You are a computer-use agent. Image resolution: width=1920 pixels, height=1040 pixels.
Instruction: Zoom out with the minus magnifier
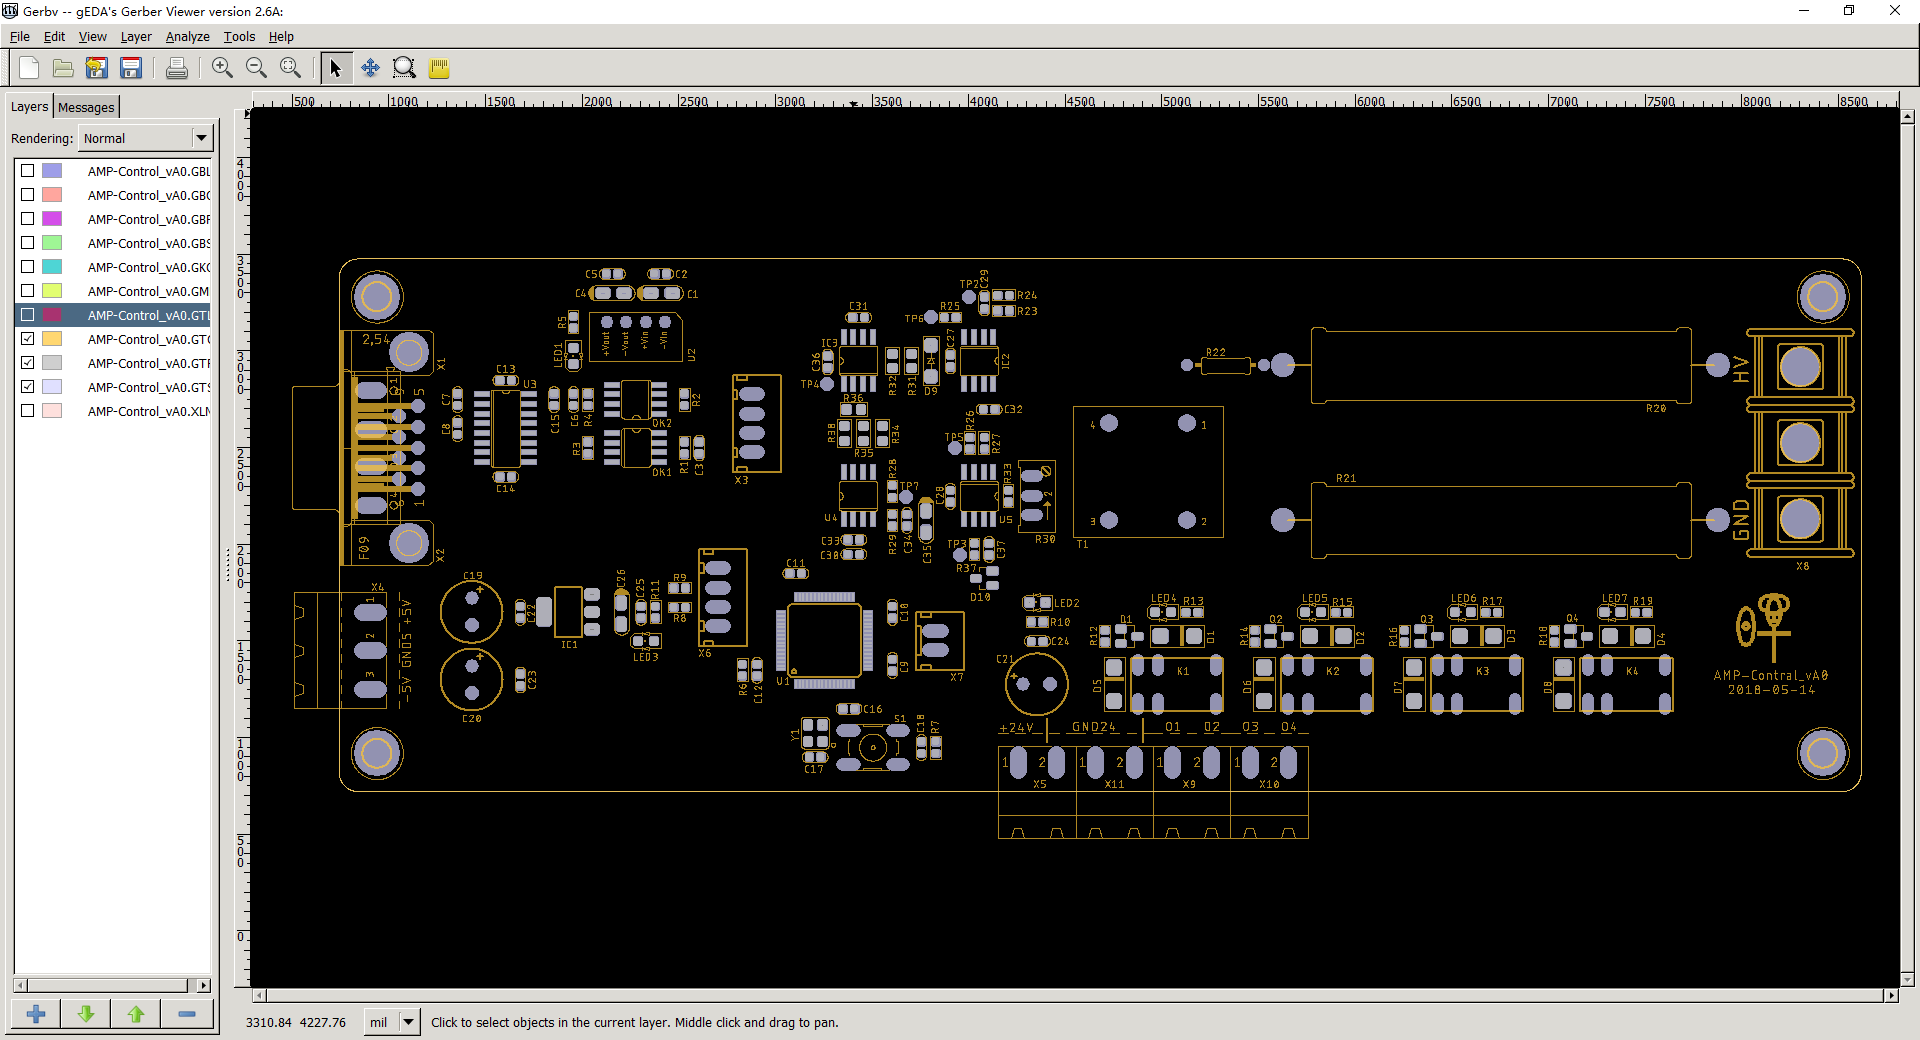tap(256, 68)
